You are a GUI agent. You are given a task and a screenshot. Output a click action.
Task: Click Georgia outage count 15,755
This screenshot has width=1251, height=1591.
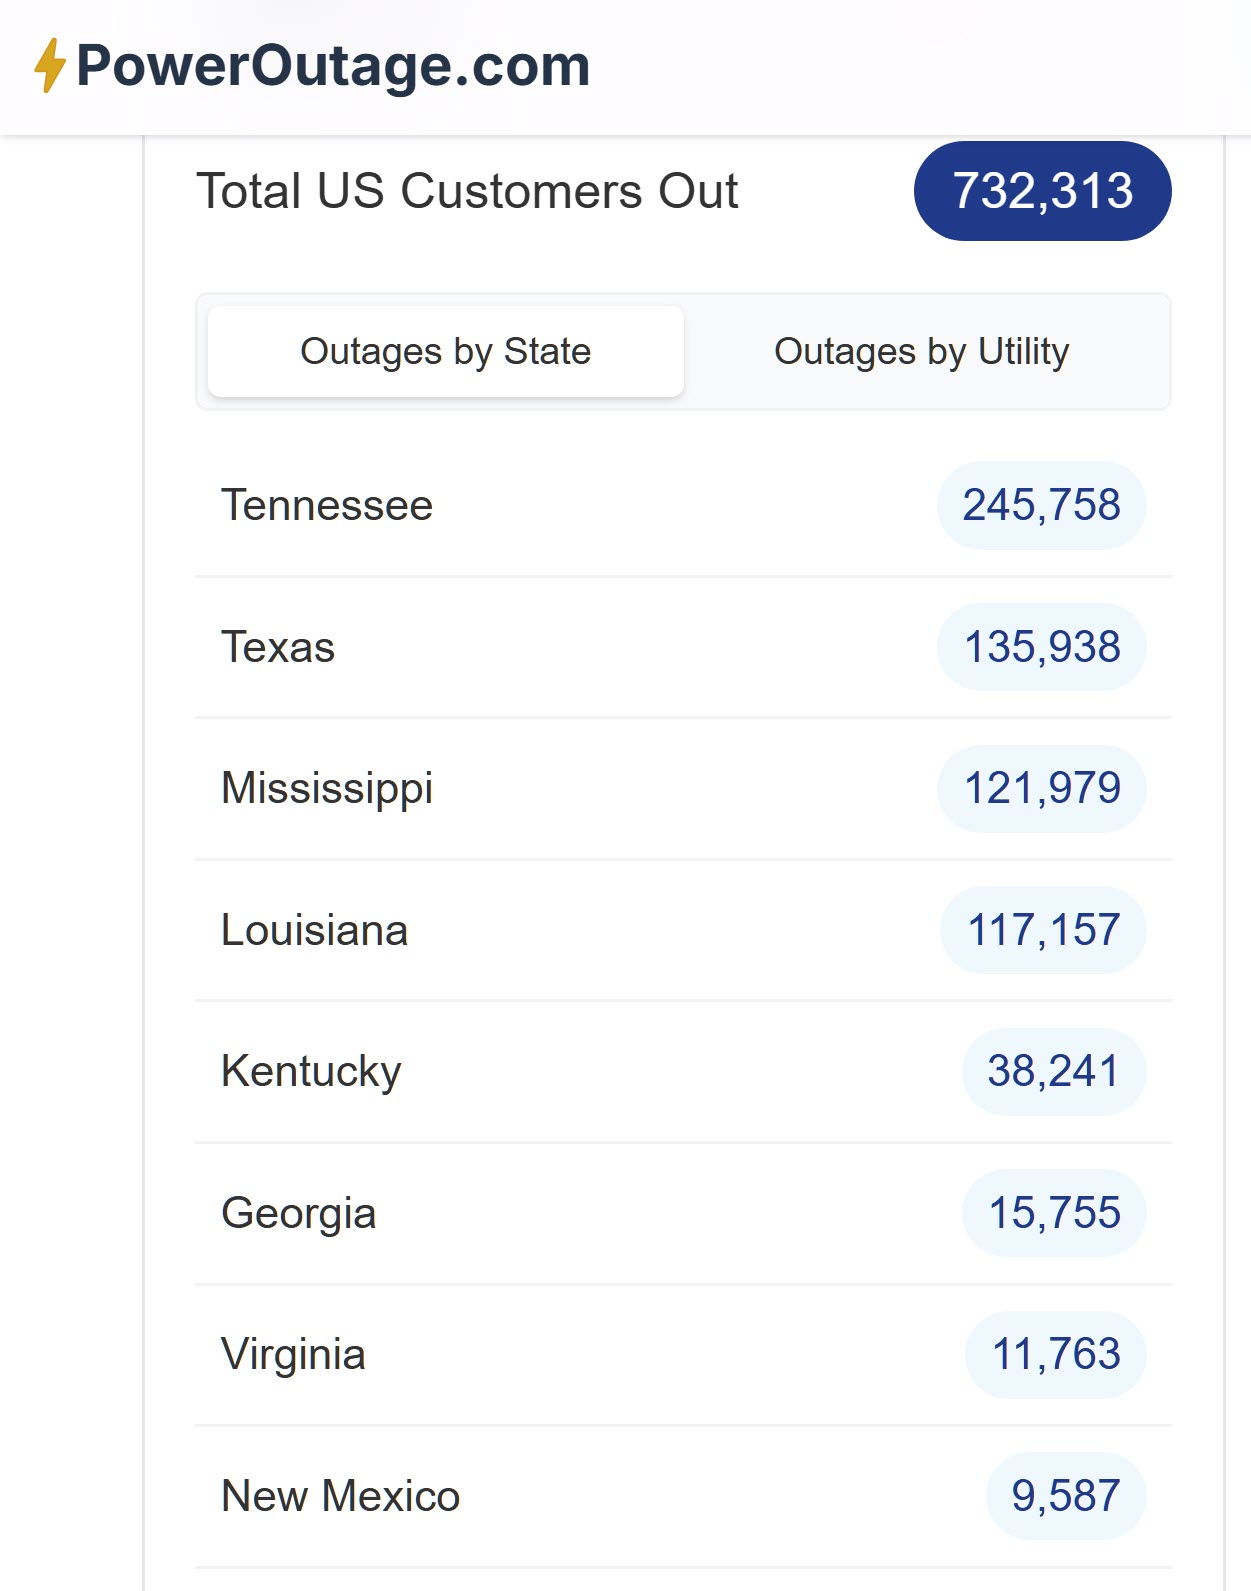tap(1054, 1213)
